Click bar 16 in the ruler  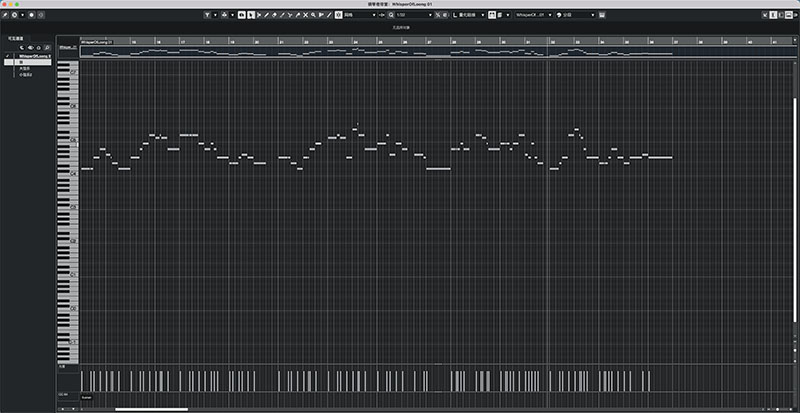157,41
